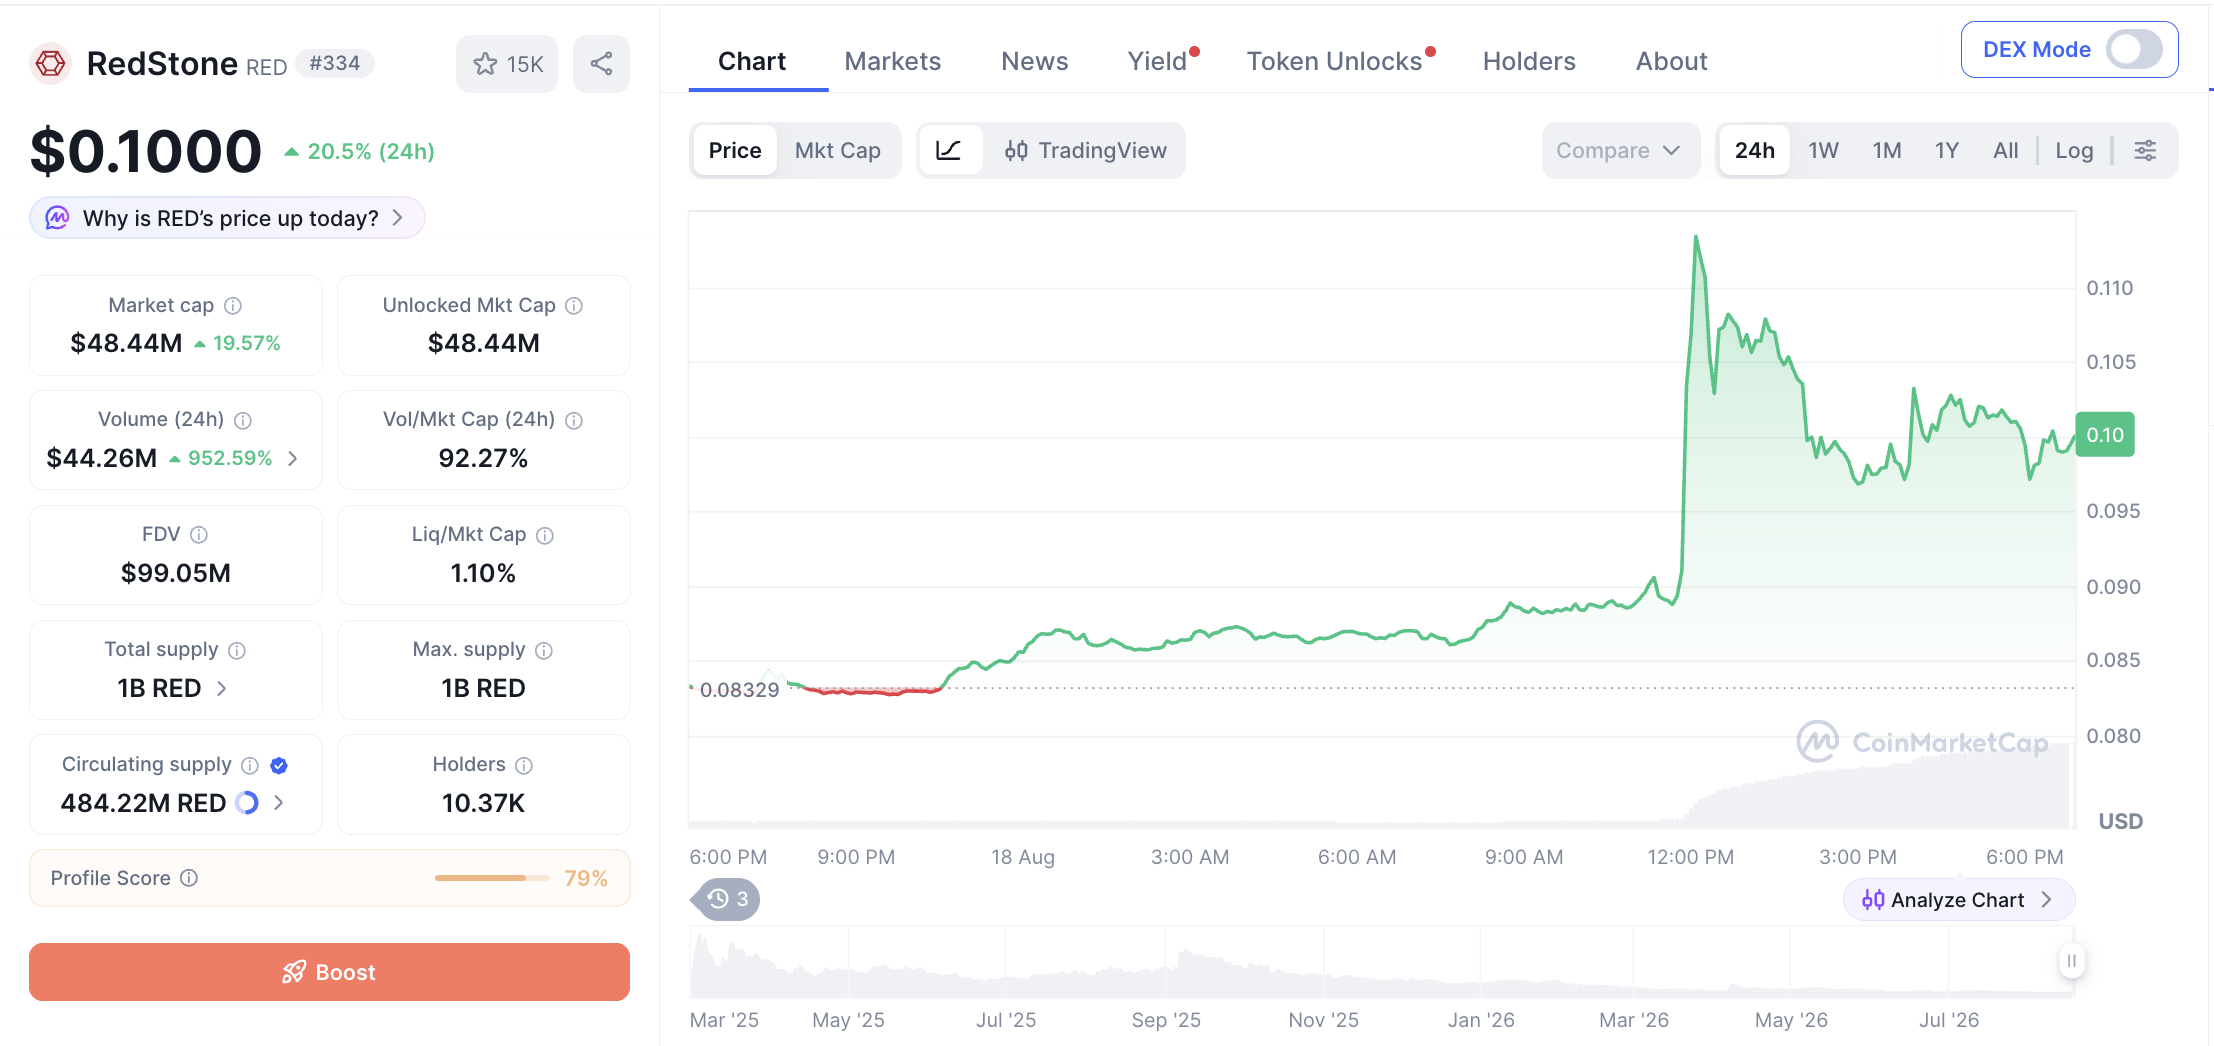Viewport: 2214px width, 1046px height.
Task: Select the line chart view icon
Action: click(949, 150)
